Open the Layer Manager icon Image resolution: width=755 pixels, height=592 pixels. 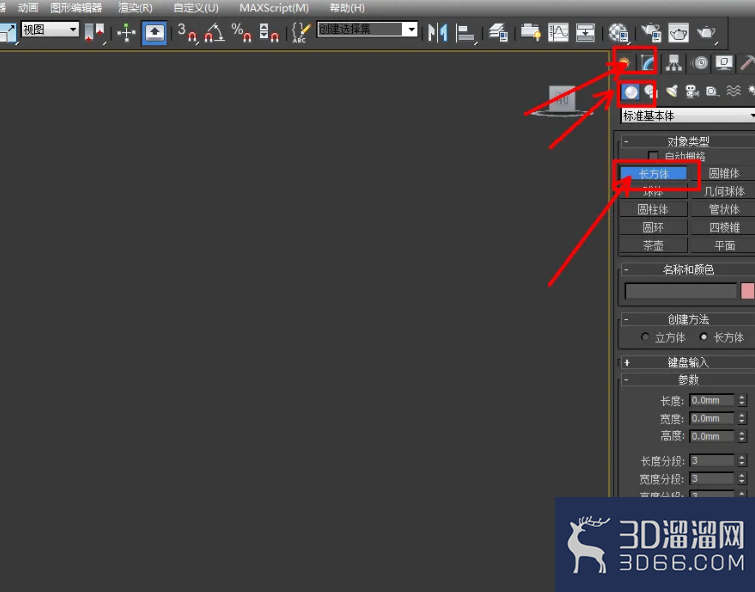pyautogui.click(x=498, y=33)
